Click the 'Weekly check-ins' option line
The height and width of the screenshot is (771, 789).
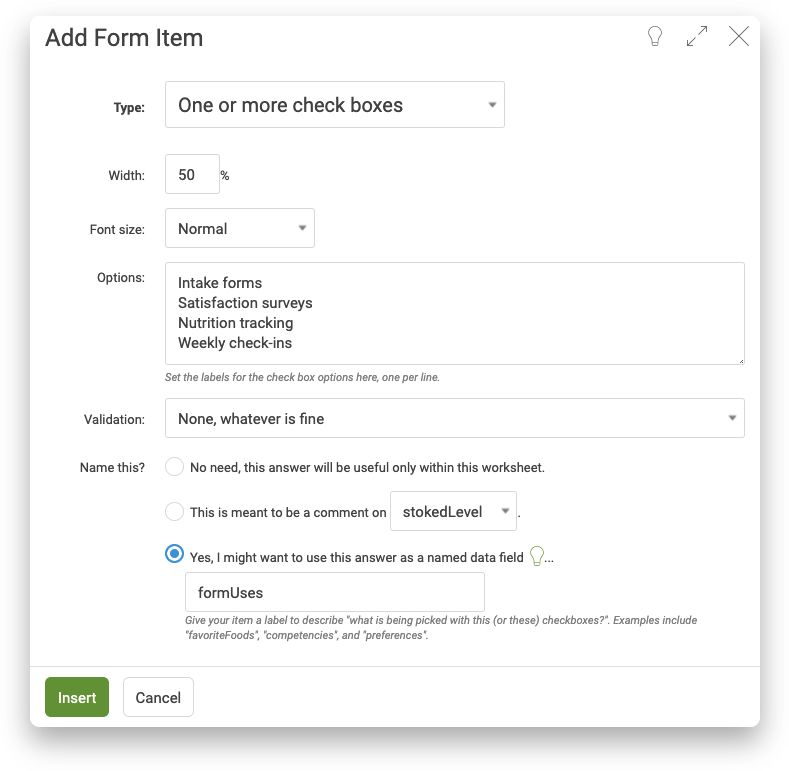coord(235,343)
